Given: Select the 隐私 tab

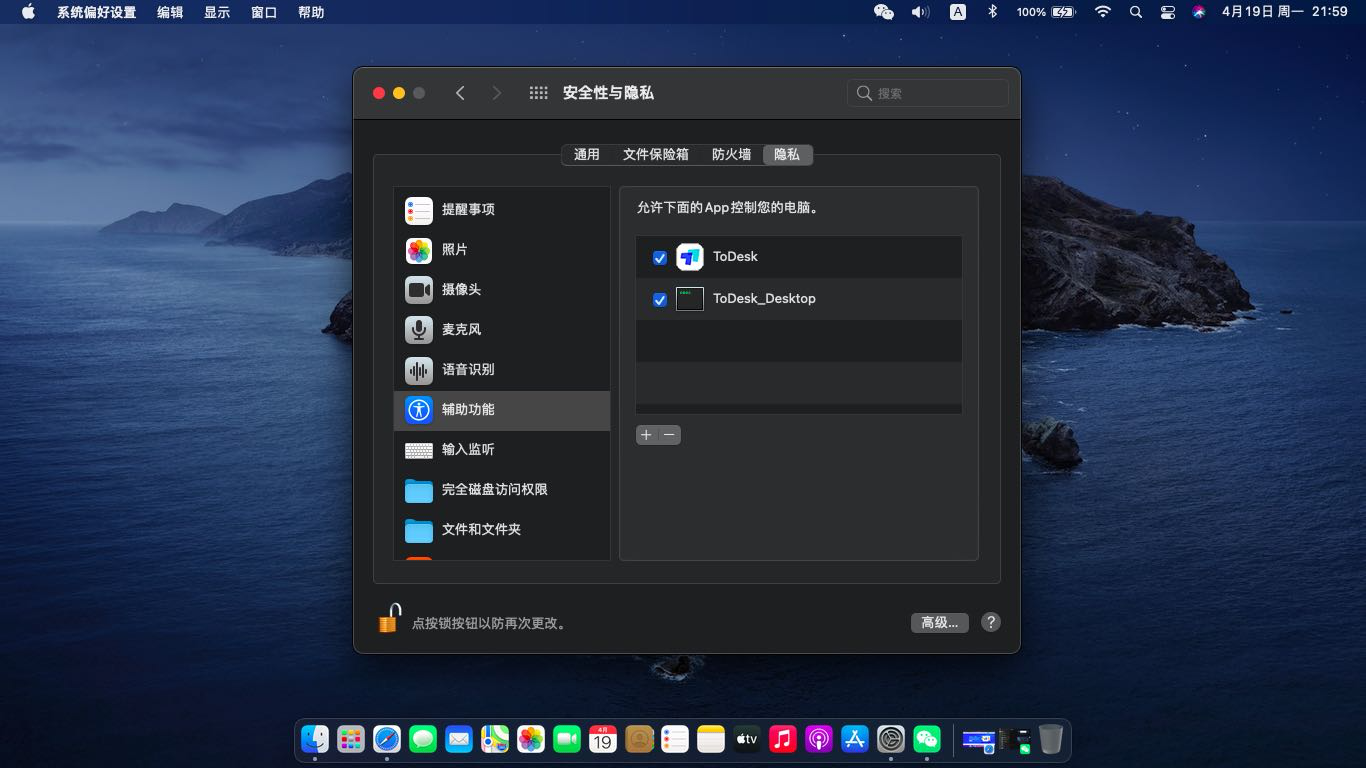Looking at the screenshot, I should pos(787,155).
